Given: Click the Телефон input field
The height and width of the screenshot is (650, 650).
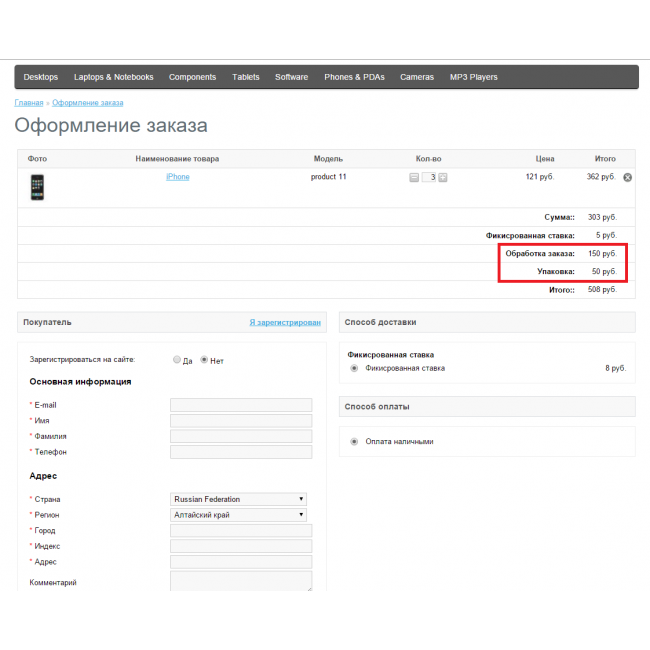Looking at the screenshot, I should tap(241, 452).
